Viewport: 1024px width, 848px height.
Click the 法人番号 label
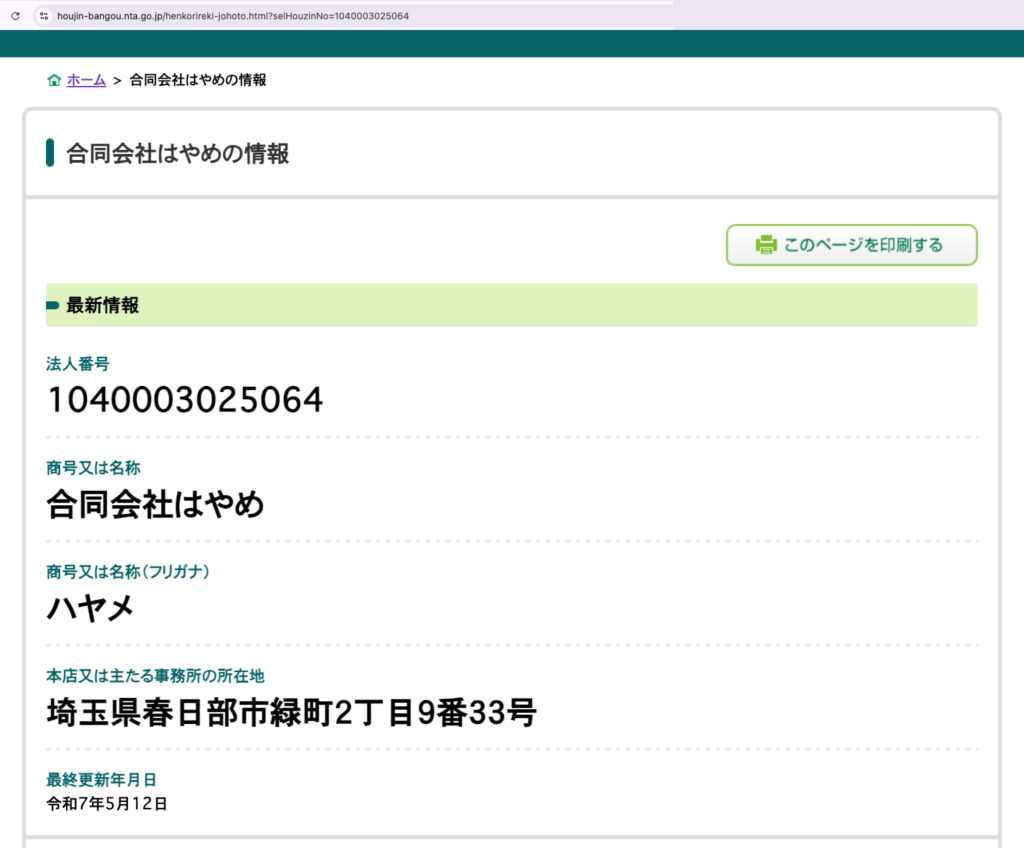[x=78, y=364]
